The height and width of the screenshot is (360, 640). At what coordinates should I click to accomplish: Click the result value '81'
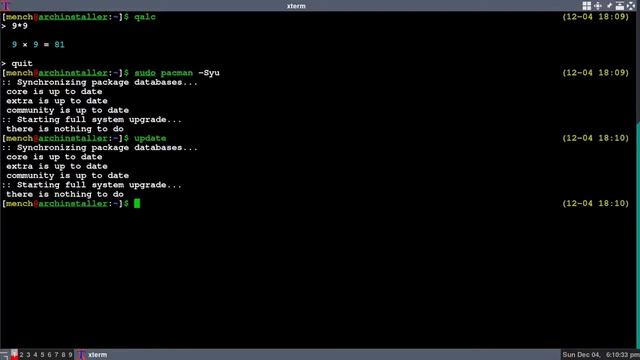pos(59,44)
